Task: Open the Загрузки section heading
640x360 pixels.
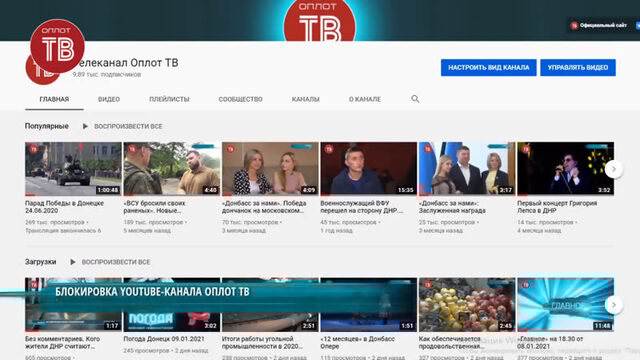Action: tap(40, 262)
